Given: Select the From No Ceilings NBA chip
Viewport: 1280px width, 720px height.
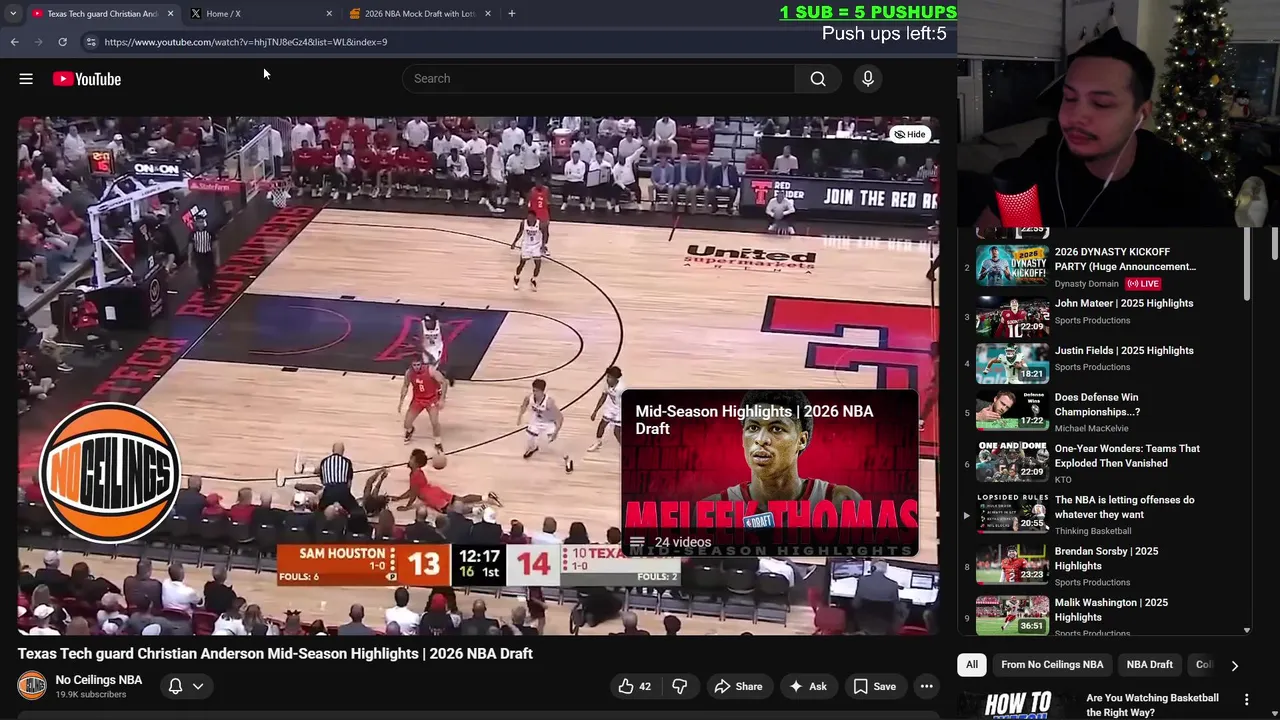Looking at the screenshot, I should pyautogui.click(x=1052, y=665).
